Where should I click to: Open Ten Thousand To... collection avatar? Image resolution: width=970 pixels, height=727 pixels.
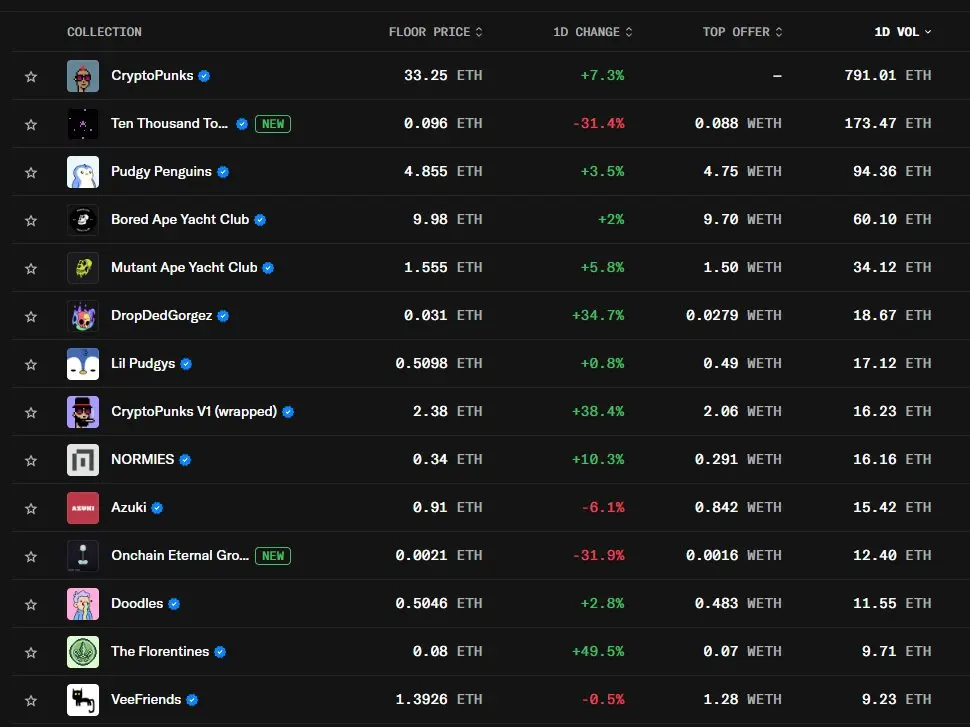pos(83,124)
